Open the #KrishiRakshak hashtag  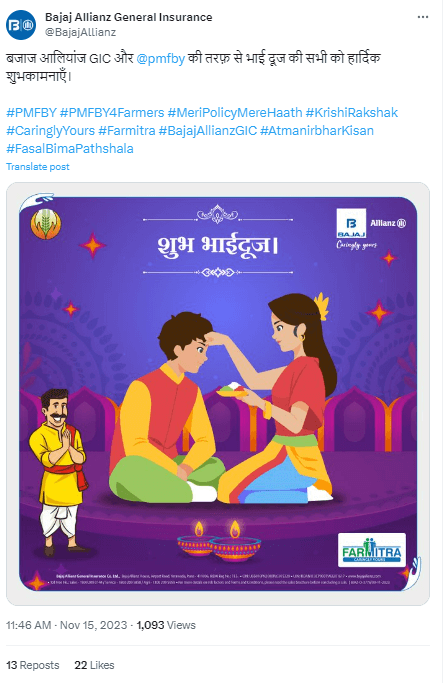click(352, 113)
